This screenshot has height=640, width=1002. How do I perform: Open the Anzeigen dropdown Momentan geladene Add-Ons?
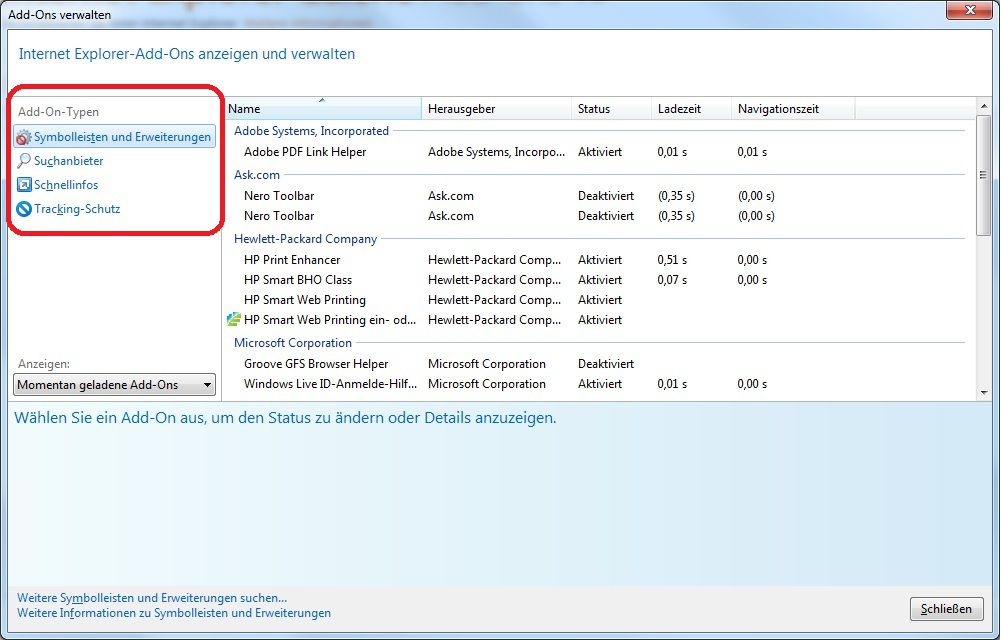[114, 385]
